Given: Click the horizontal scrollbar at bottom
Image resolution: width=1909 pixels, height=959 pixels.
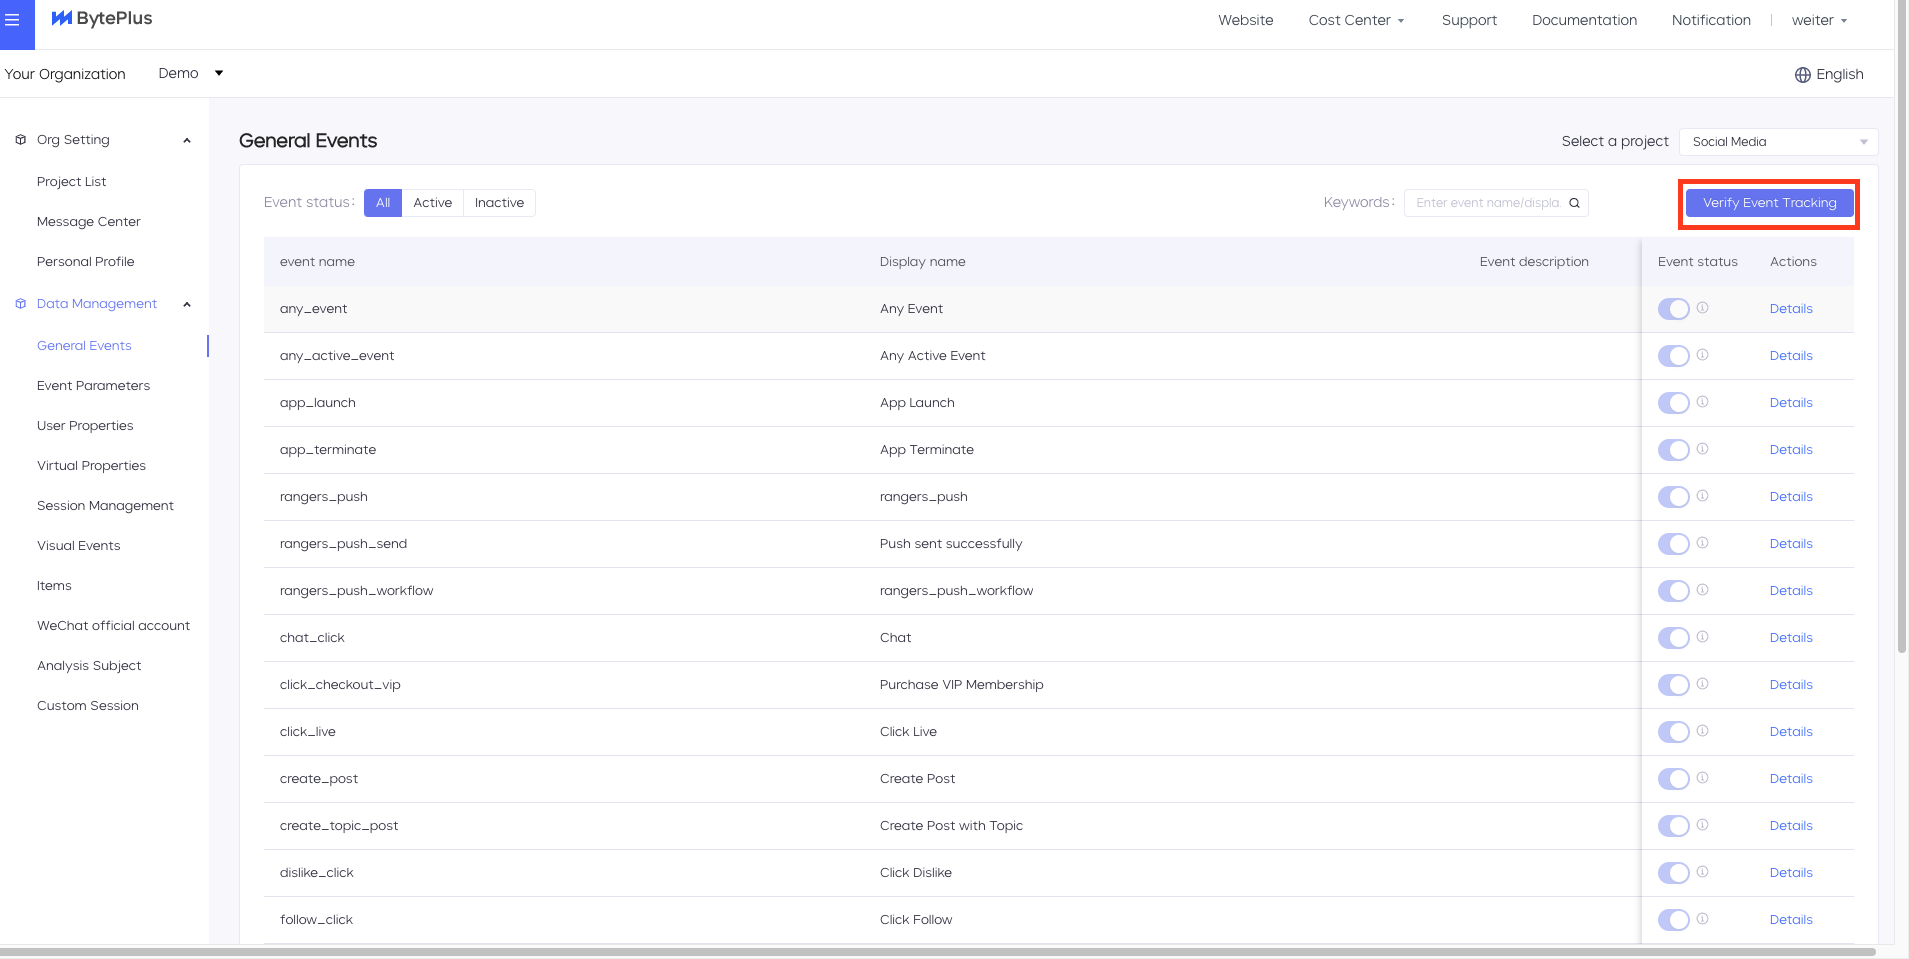Looking at the screenshot, I should click(937, 952).
